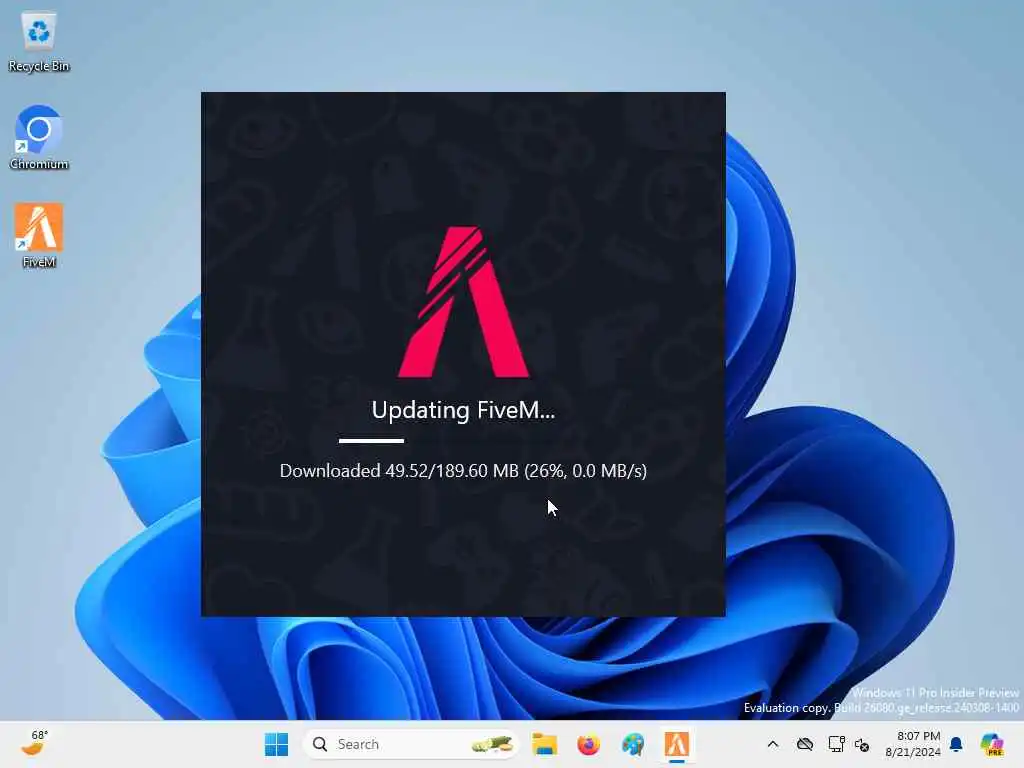
Task: Select the Chromium desktop shortcut
Action: pos(39,138)
